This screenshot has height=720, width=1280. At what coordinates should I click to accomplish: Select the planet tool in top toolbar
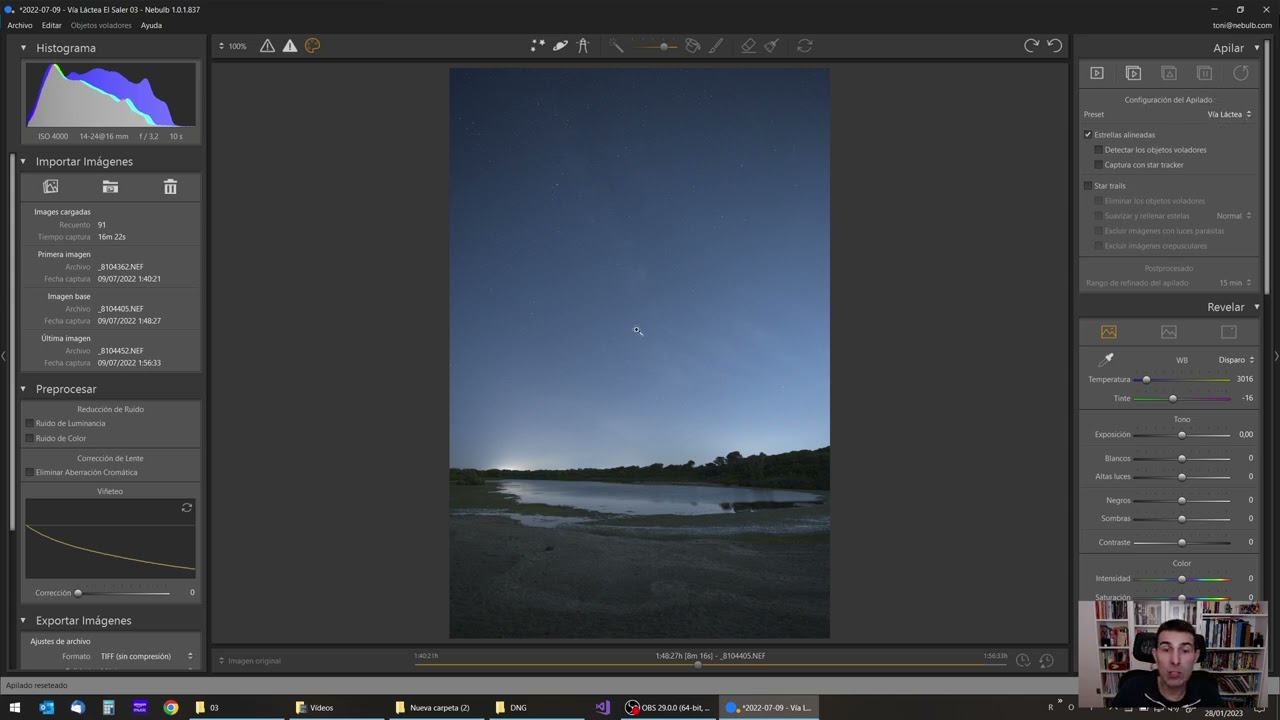560,46
